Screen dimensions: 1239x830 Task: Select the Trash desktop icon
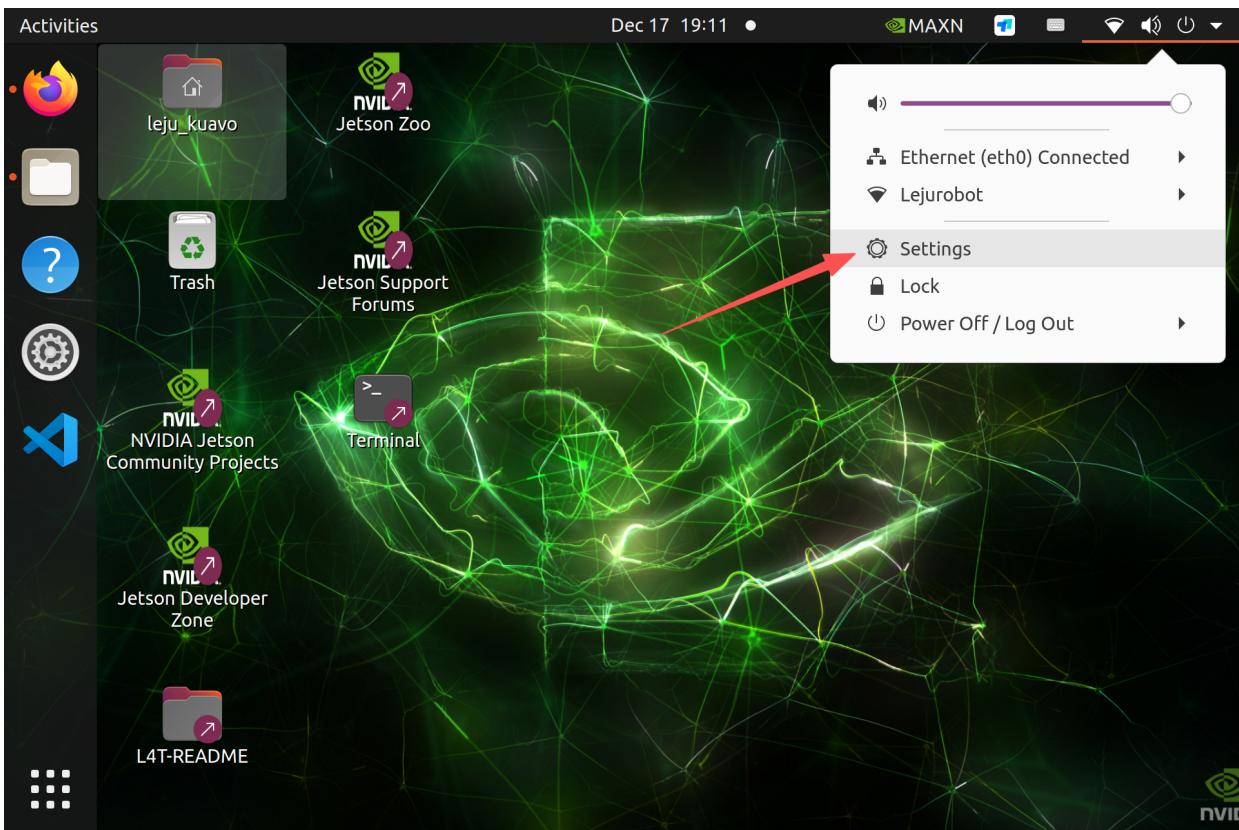[192, 250]
